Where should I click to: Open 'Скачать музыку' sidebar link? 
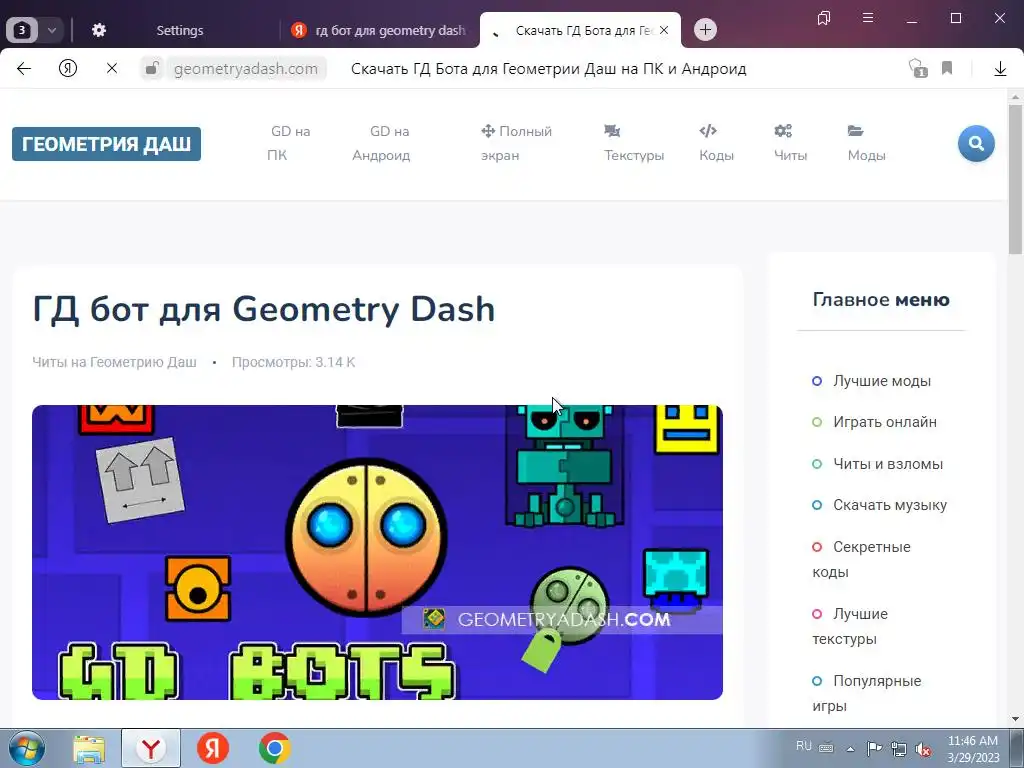[889, 505]
